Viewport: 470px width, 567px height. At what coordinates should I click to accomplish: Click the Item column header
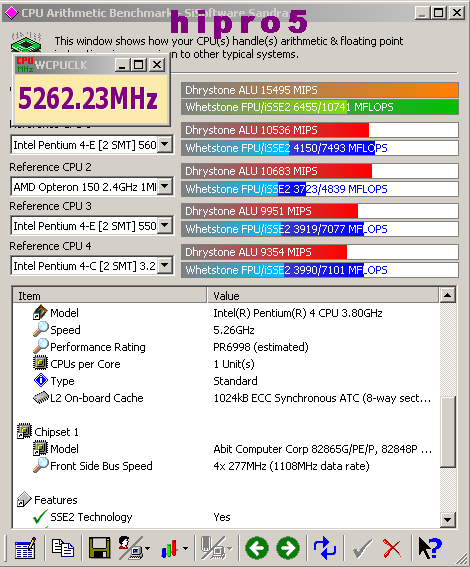[x=110, y=295]
